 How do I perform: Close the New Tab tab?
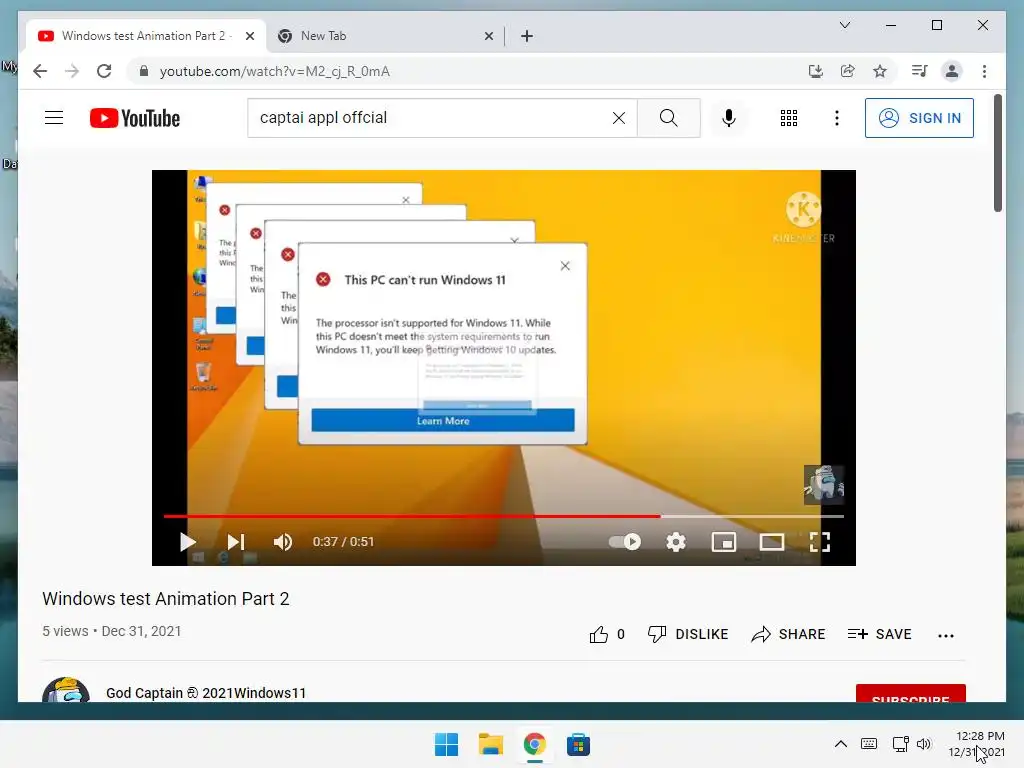(x=488, y=36)
